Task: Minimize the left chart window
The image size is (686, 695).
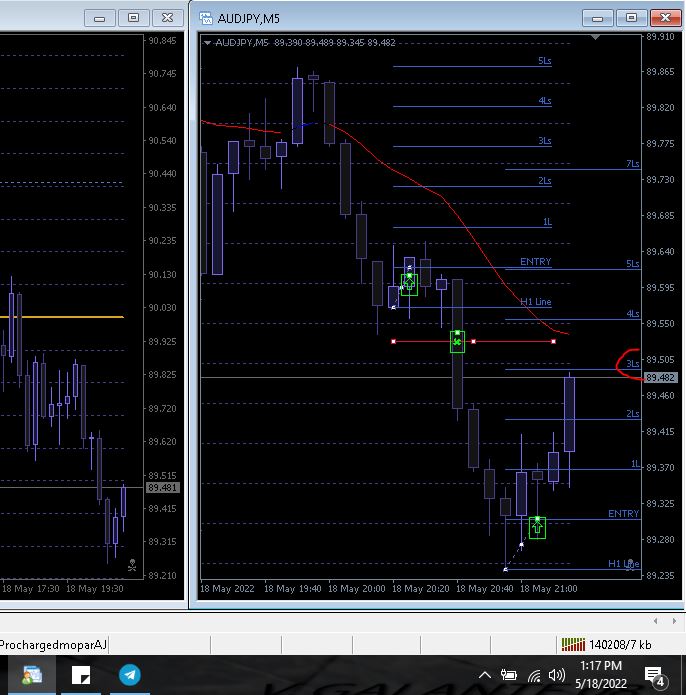Action: 100,18
